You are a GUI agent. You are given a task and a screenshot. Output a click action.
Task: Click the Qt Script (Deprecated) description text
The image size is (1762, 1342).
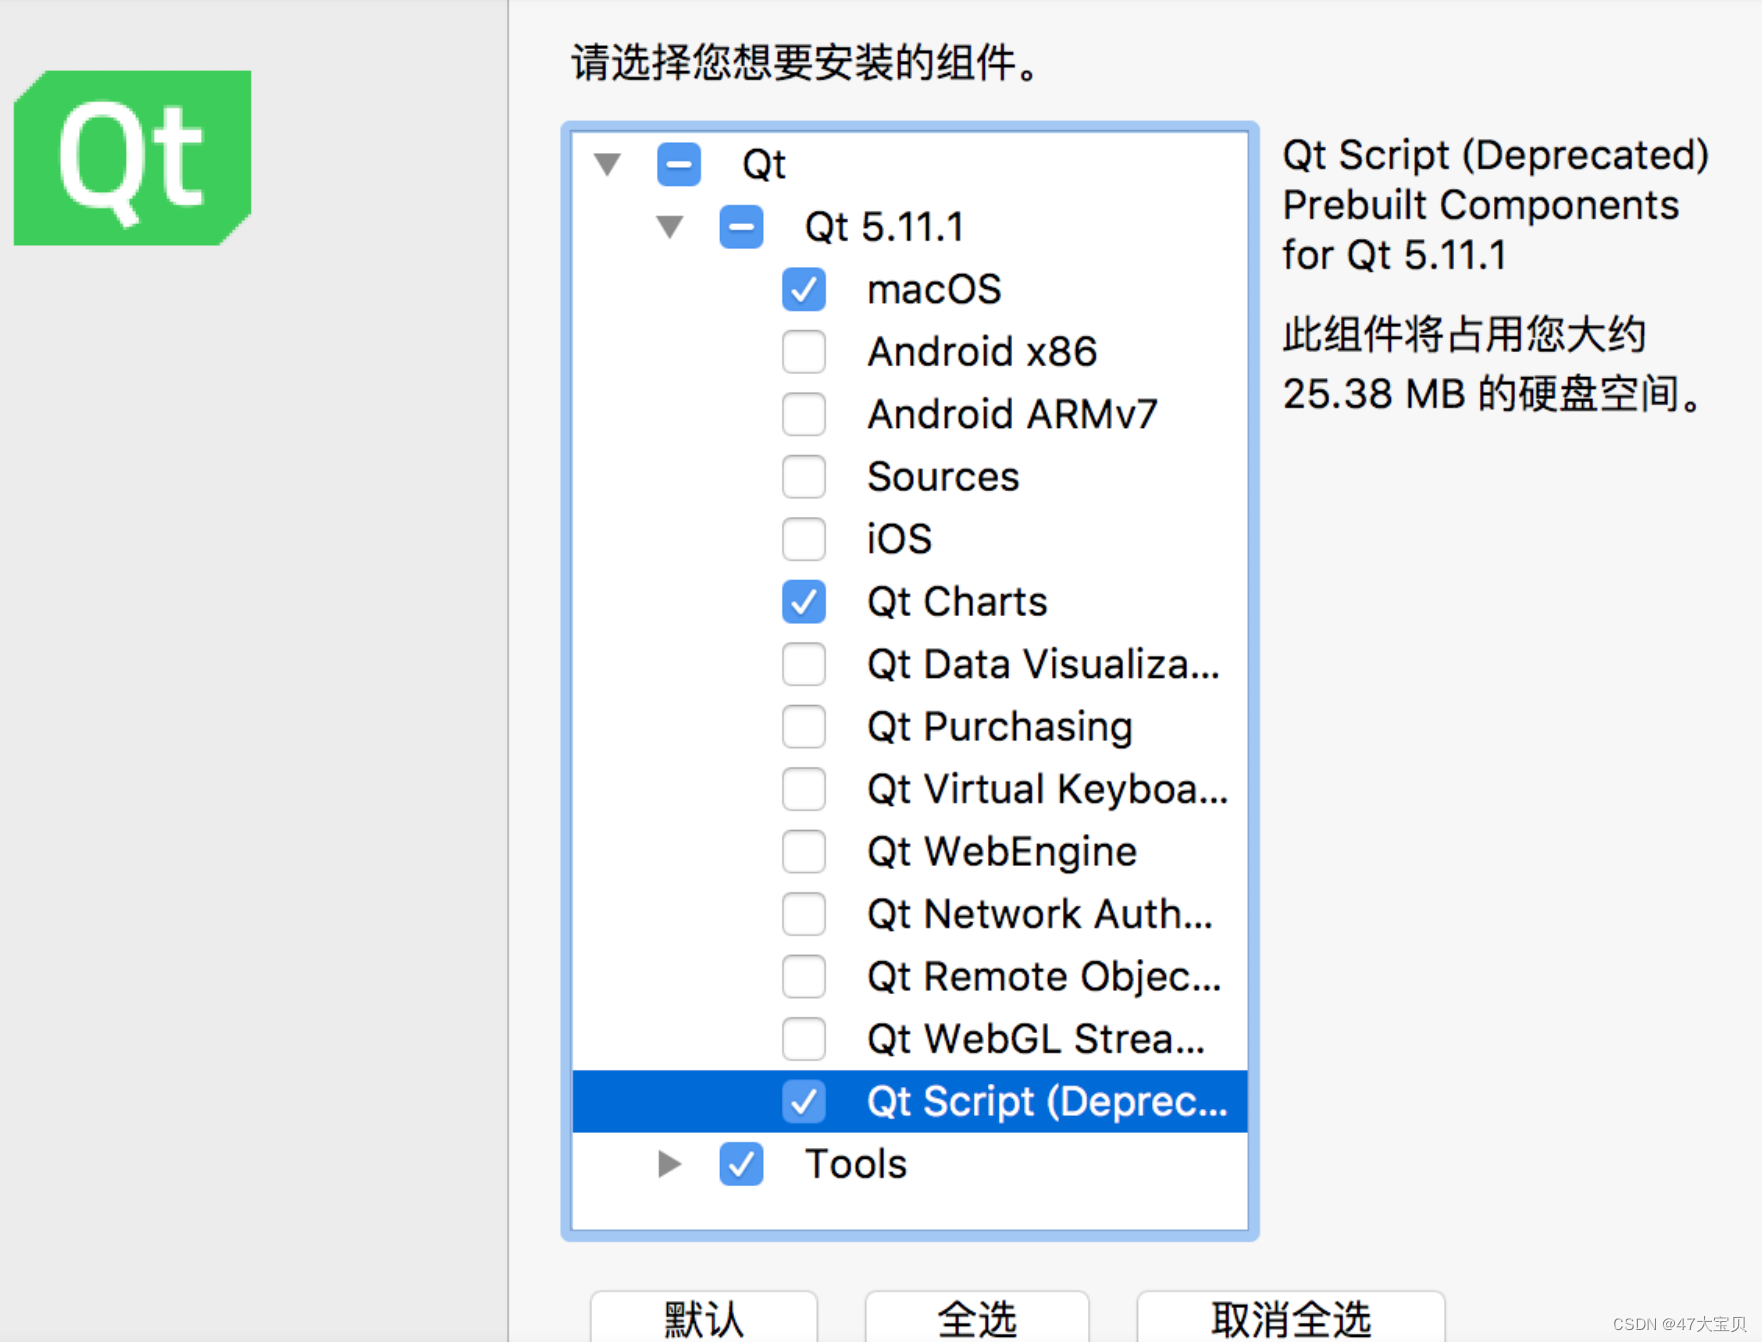tap(1496, 205)
